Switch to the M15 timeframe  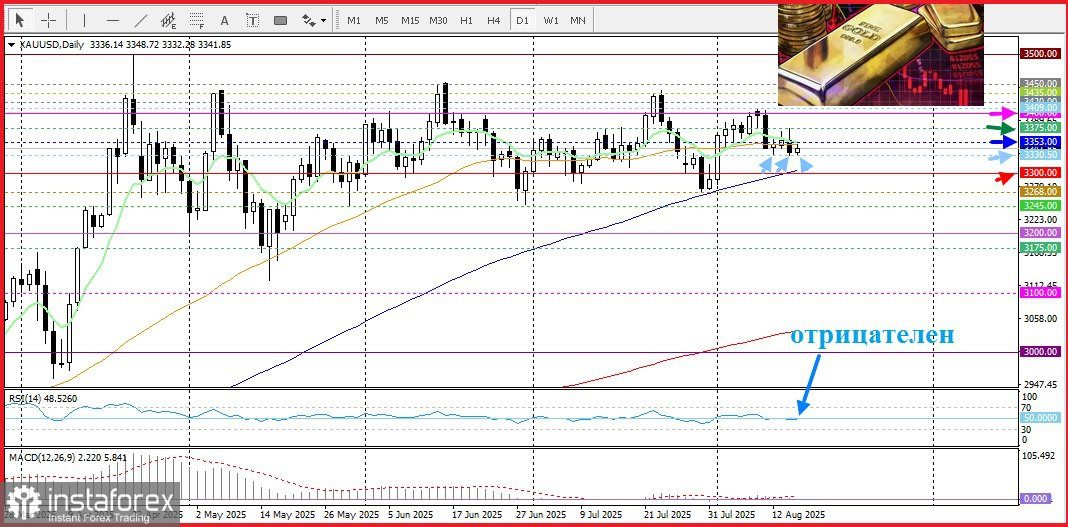click(410, 20)
